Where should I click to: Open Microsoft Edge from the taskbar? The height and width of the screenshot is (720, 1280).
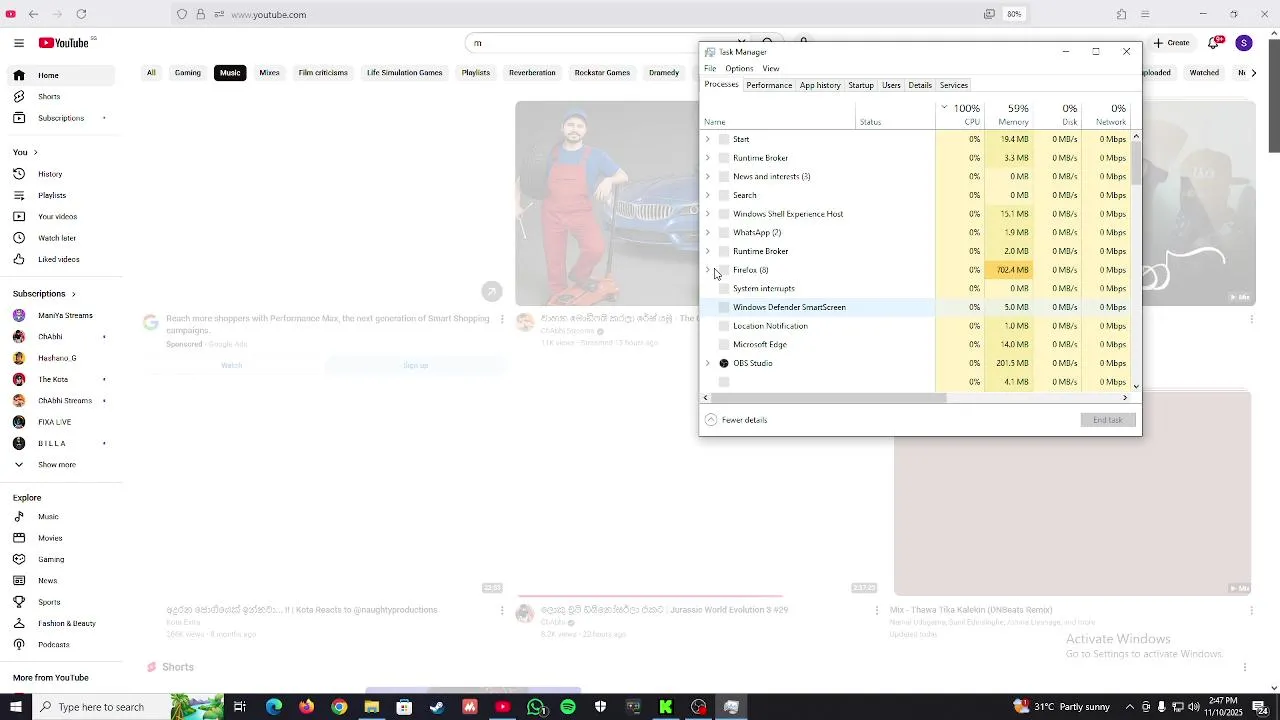click(x=274, y=707)
